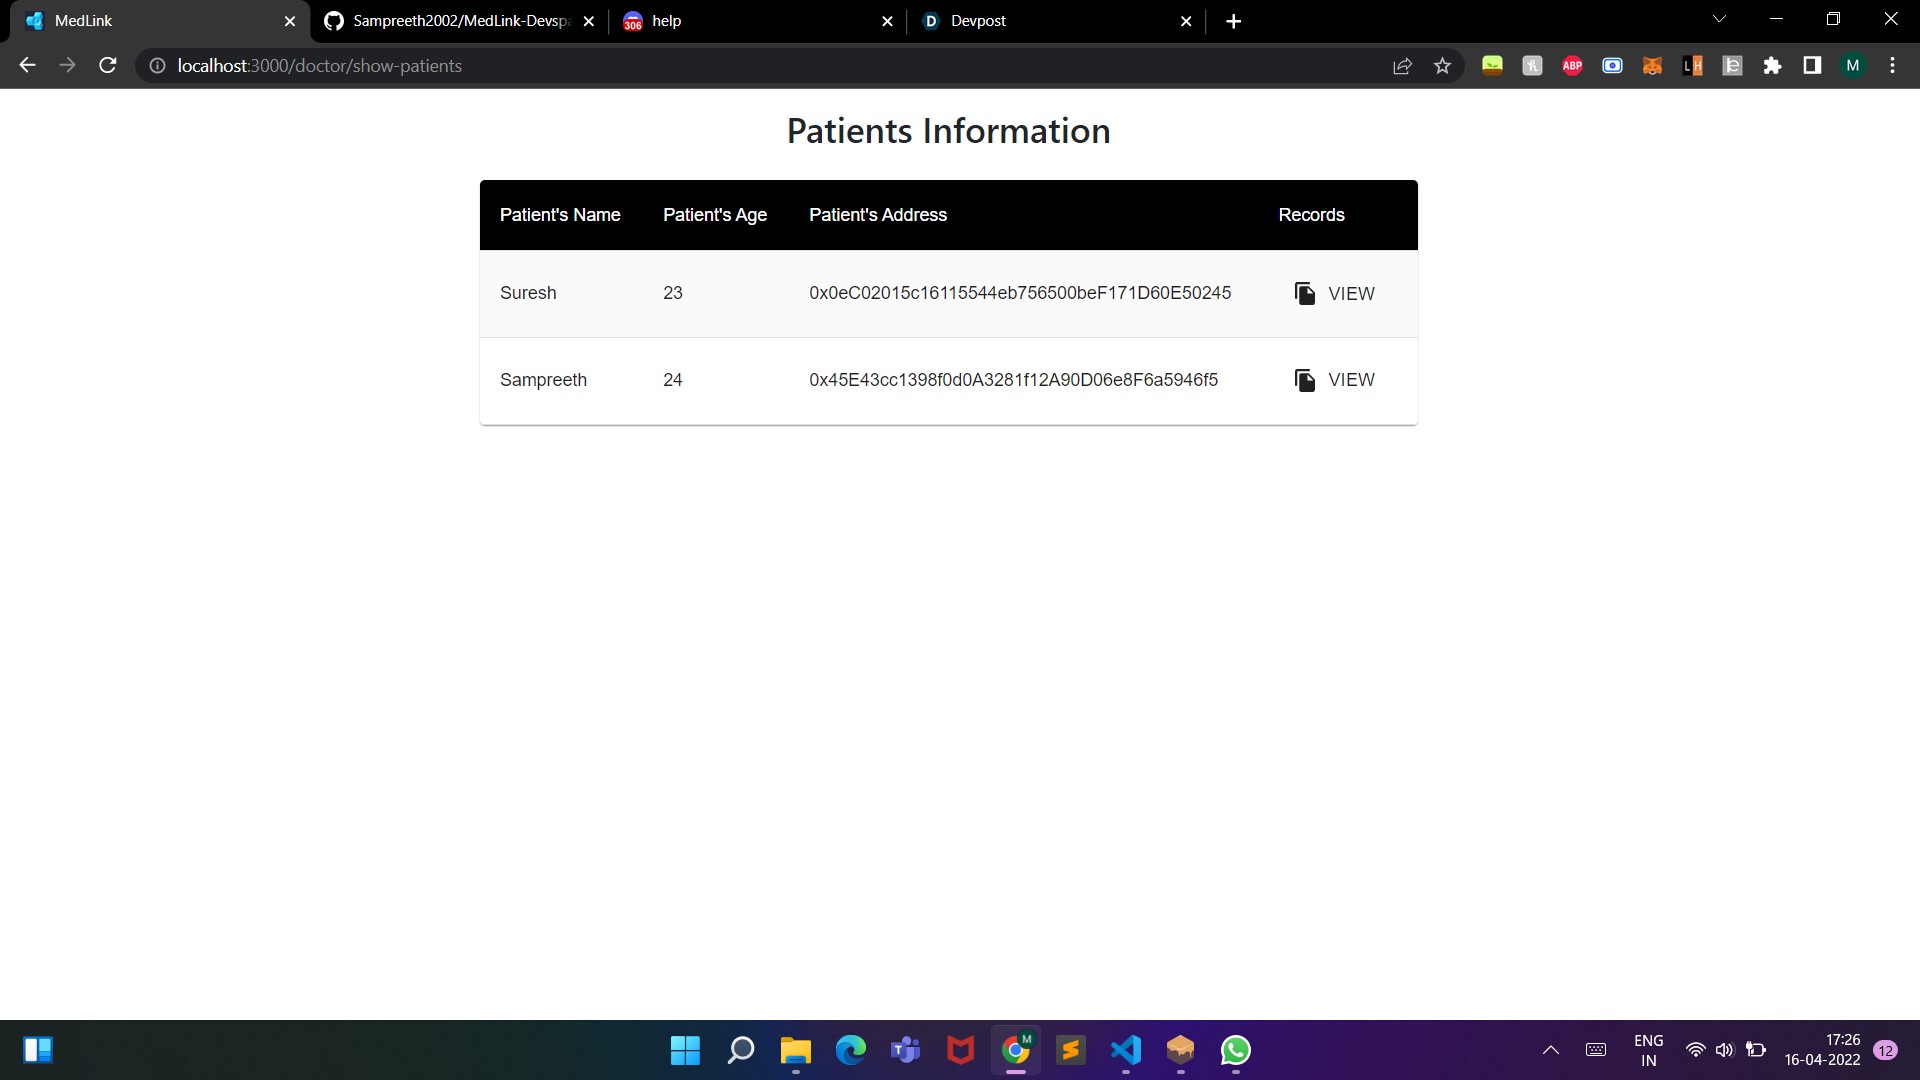Open the share page icon

[x=1402, y=66]
